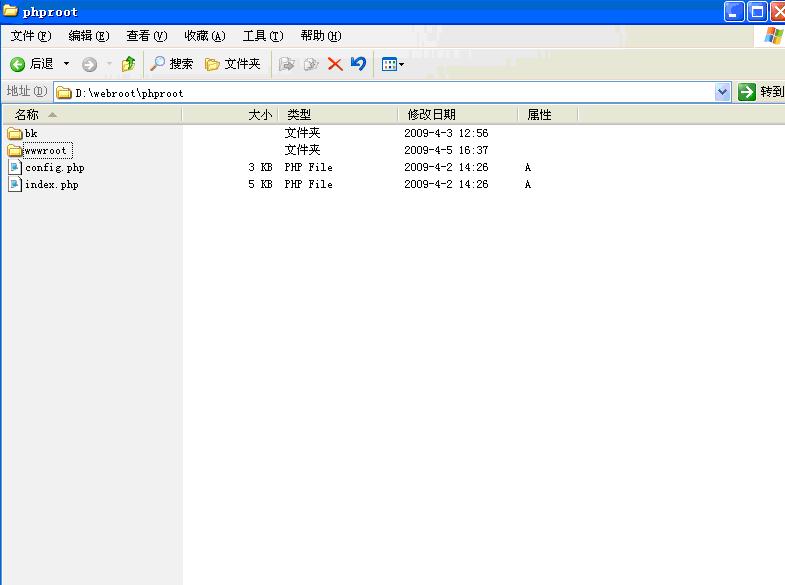Sort by the Date Modified (修改日期) column
Viewport: 785px width, 585px height.
pos(456,115)
